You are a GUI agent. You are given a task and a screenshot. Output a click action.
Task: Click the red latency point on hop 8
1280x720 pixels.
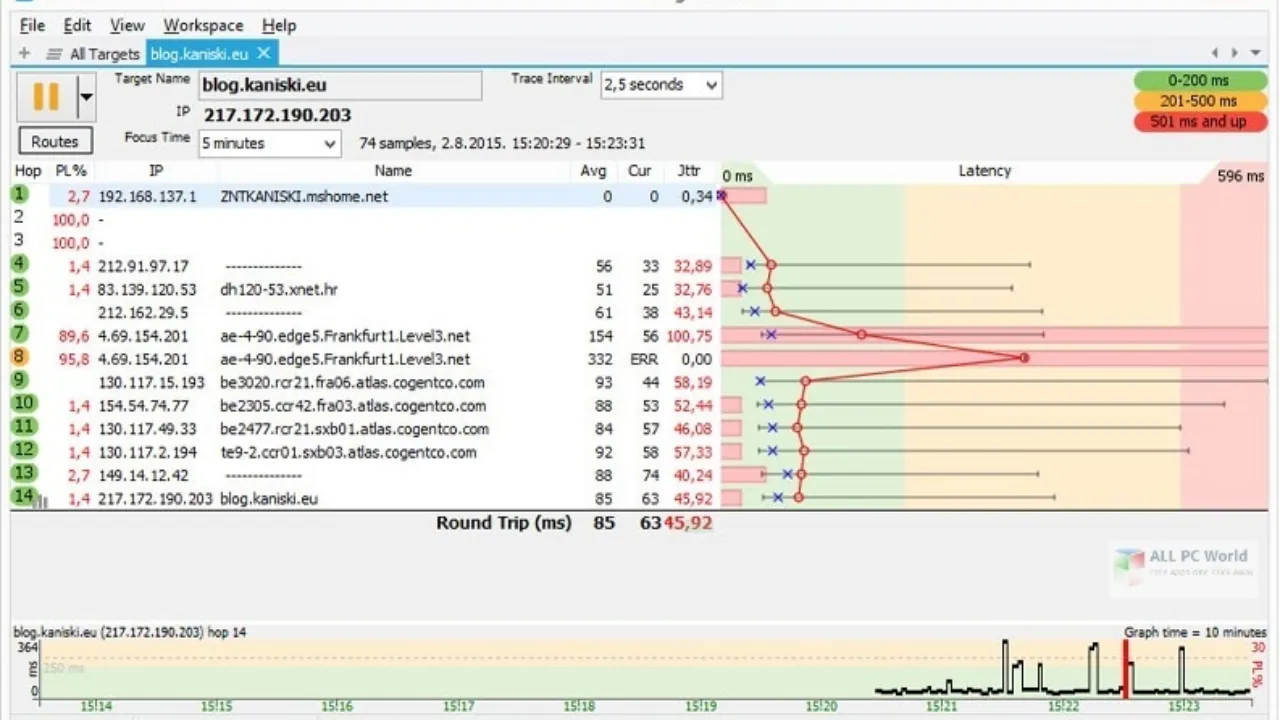tap(1024, 358)
